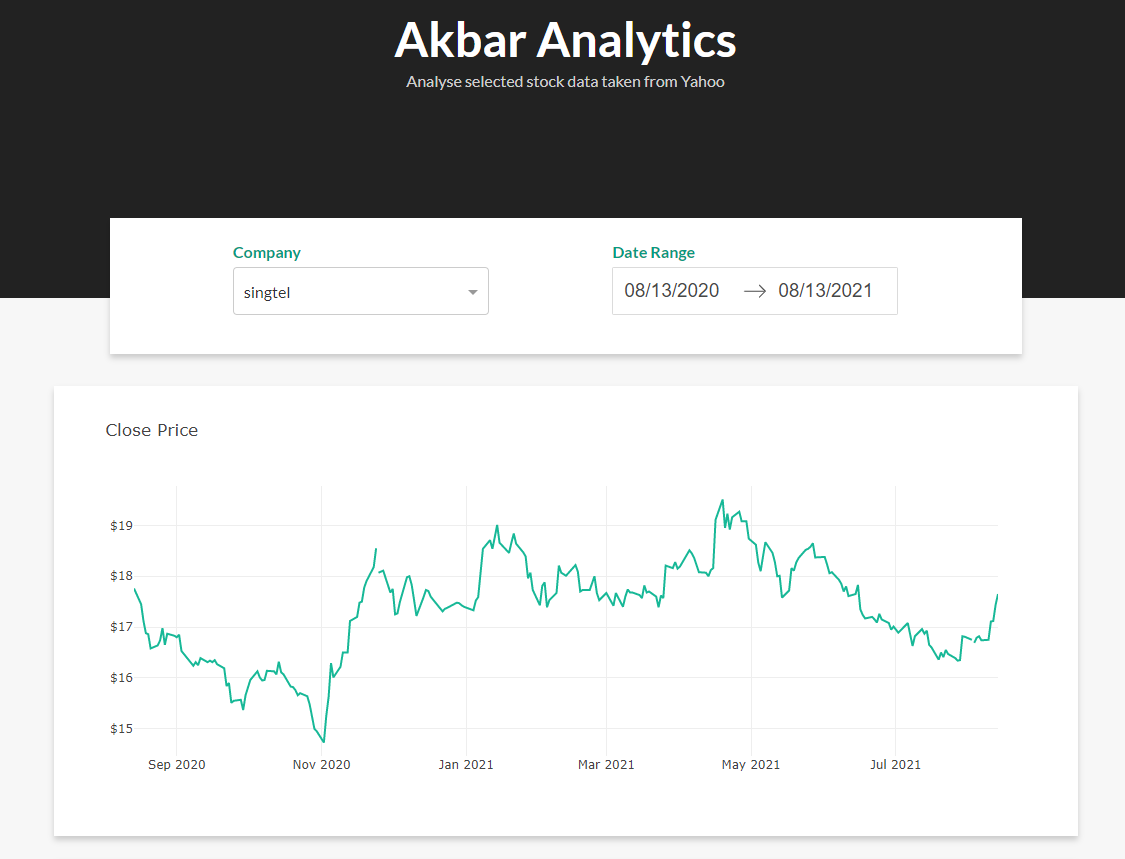Click the Yahoo subtitle text

pyautogui.click(x=564, y=81)
